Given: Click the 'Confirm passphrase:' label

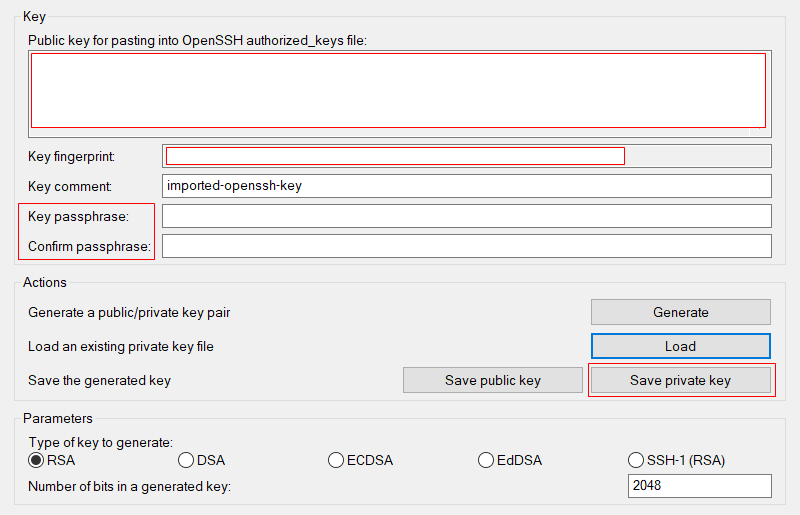Looking at the screenshot, I should tap(90, 247).
